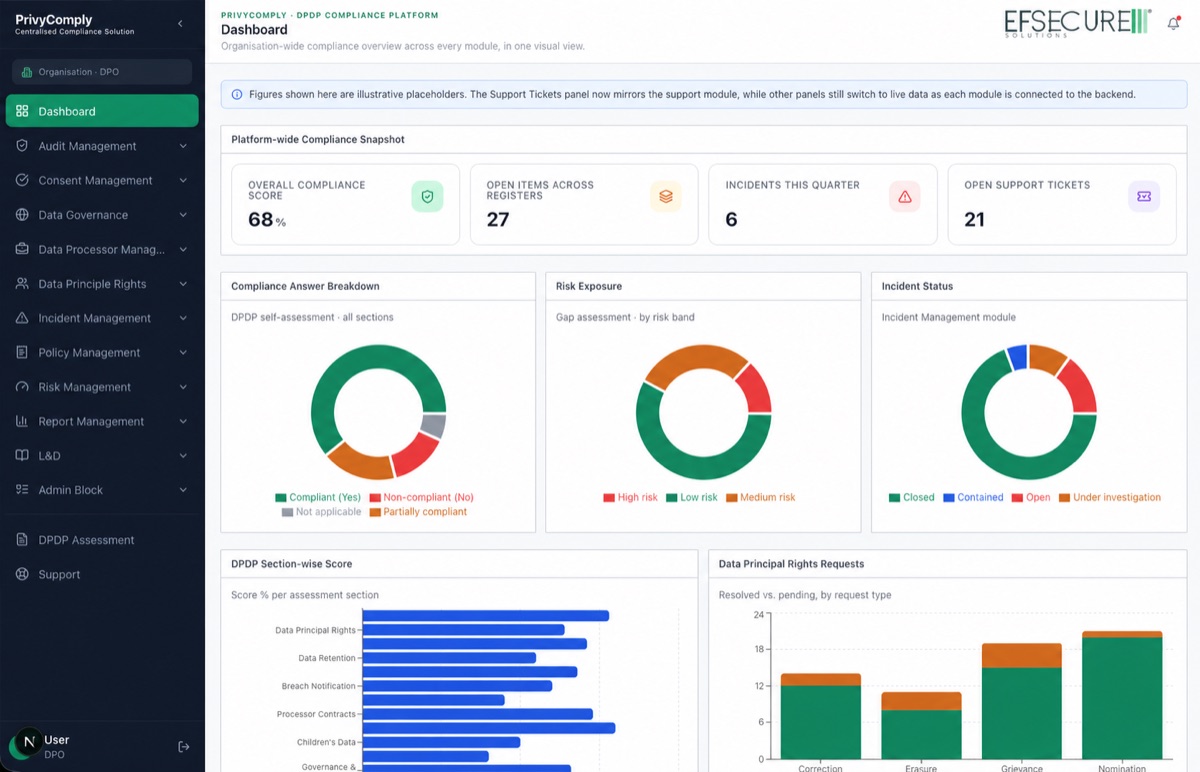
Task: Select Incident Management in the sidebar
Action: tap(102, 318)
